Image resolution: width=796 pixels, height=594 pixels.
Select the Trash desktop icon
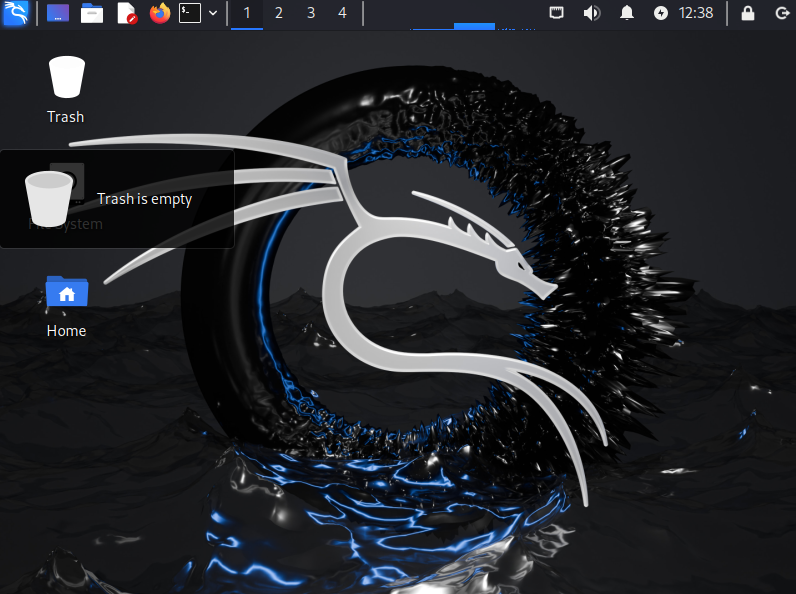click(x=66, y=90)
